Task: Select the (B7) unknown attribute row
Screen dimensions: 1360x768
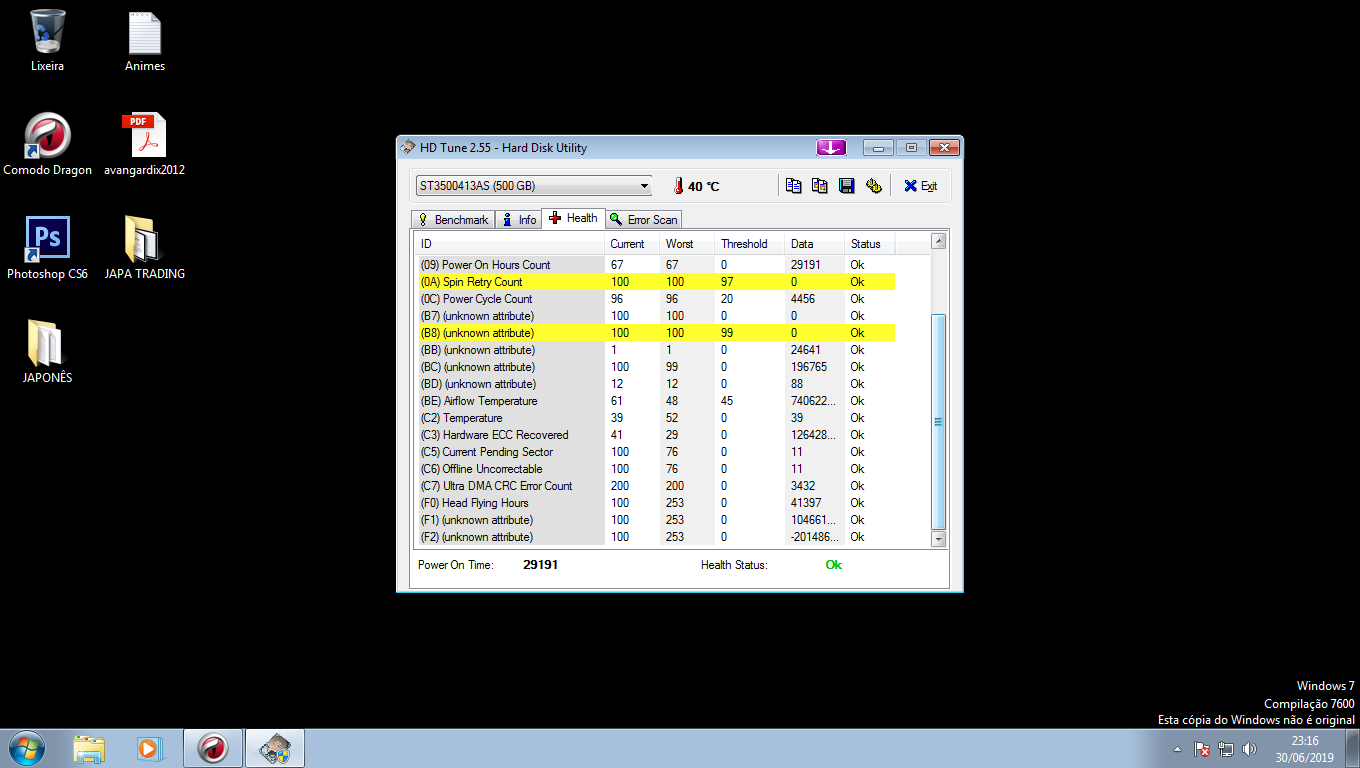Action: click(x=655, y=316)
